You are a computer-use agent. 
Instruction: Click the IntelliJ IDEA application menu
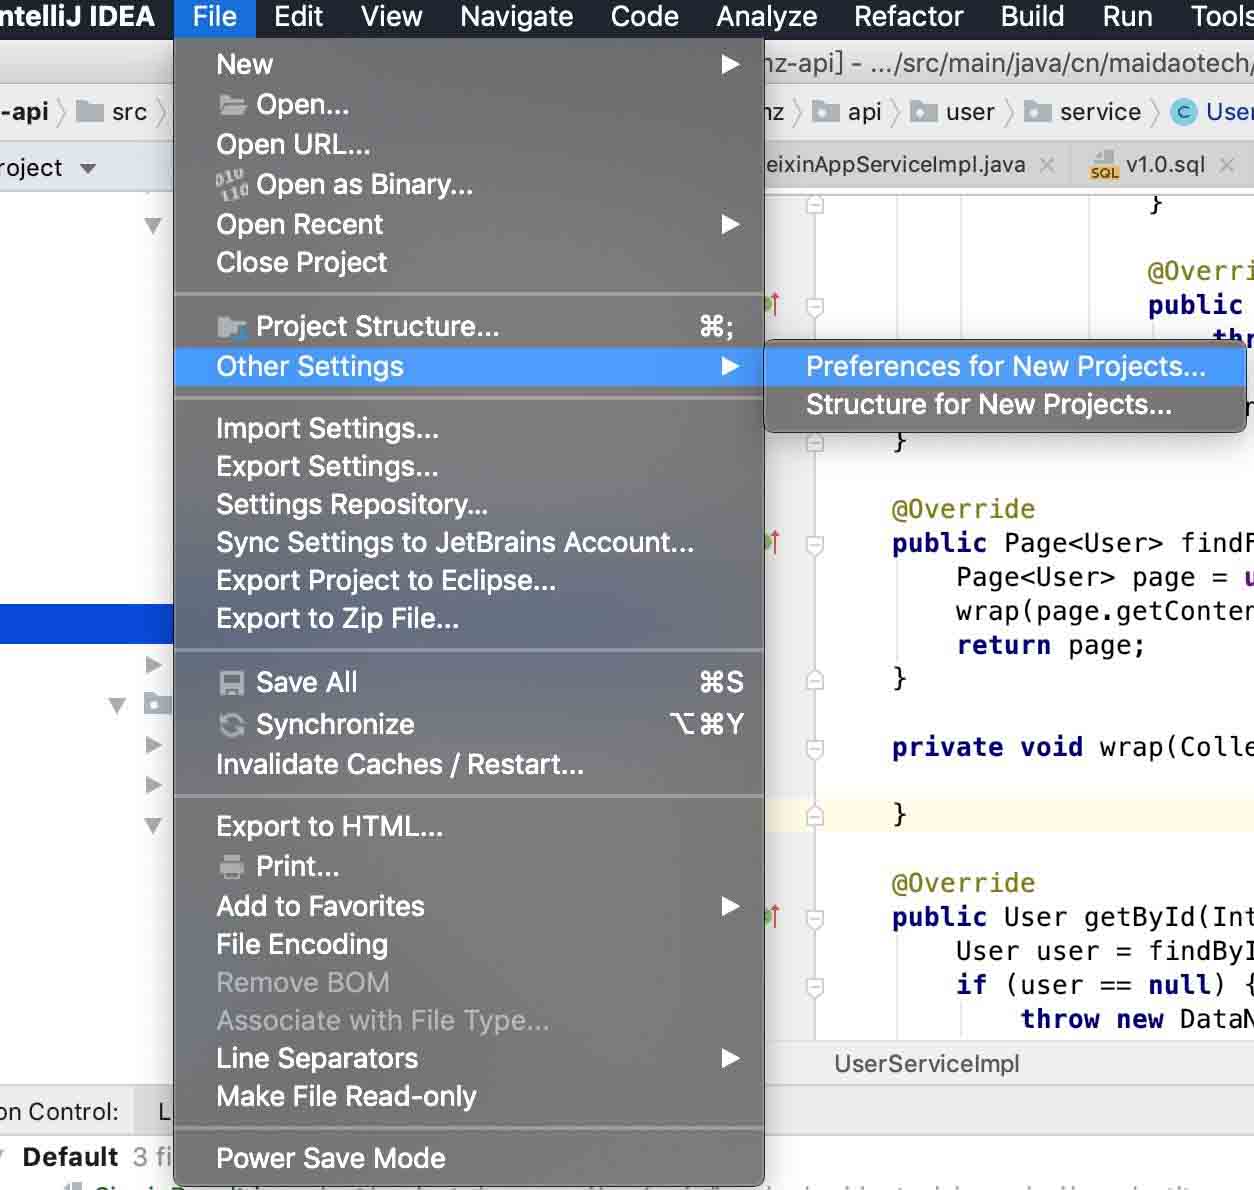pyautogui.click(x=77, y=17)
